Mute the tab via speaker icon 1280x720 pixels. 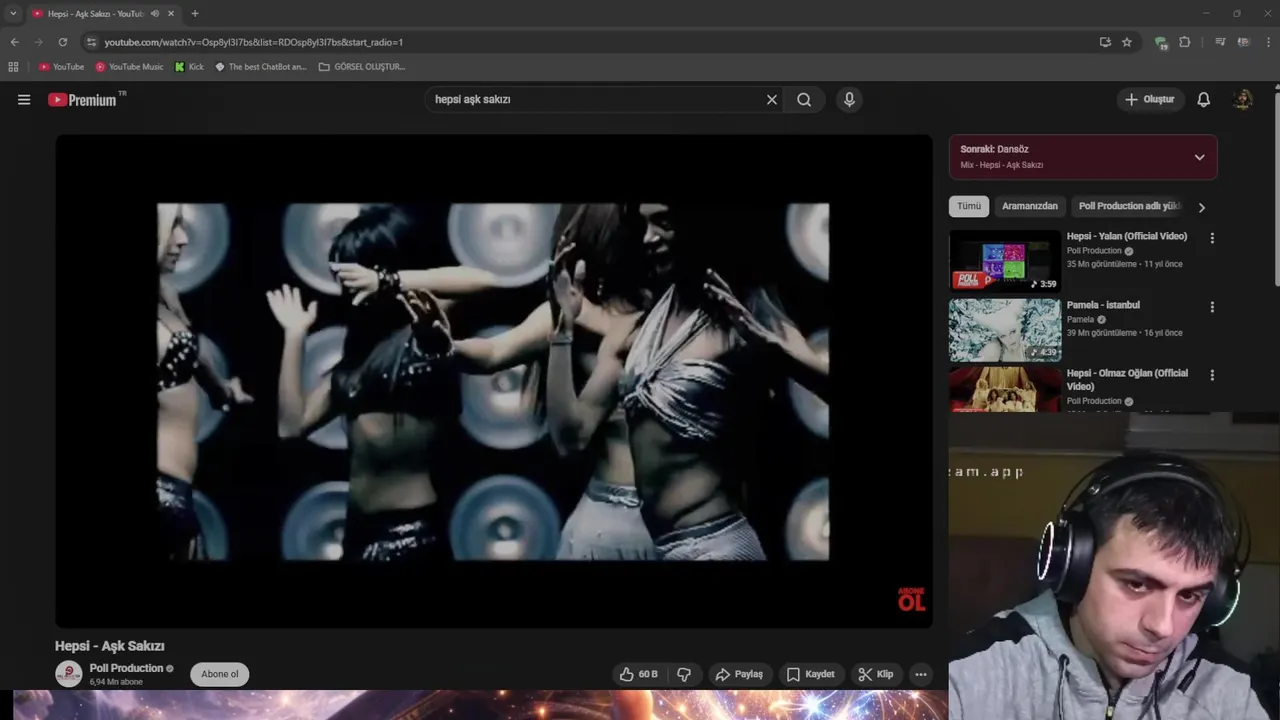pos(155,14)
